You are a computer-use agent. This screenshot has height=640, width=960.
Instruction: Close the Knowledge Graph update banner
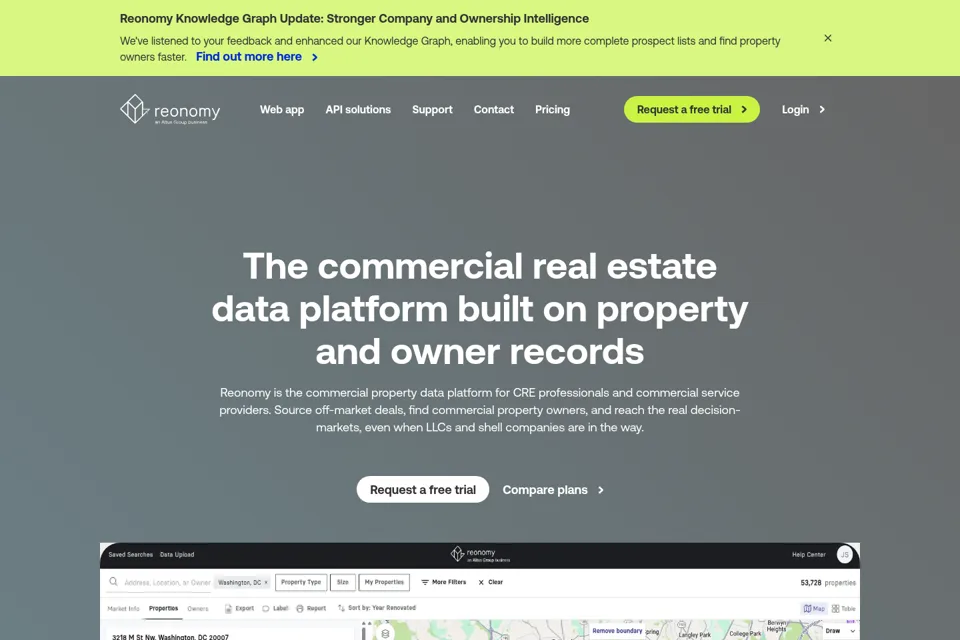pyautogui.click(x=828, y=38)
